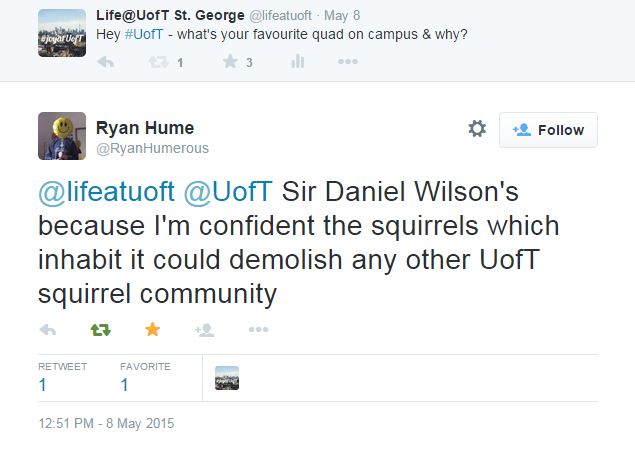Click the follow-person icon under Ryan's tweet
This screenshot has height=457, width=635.
[x=205, y=329]
